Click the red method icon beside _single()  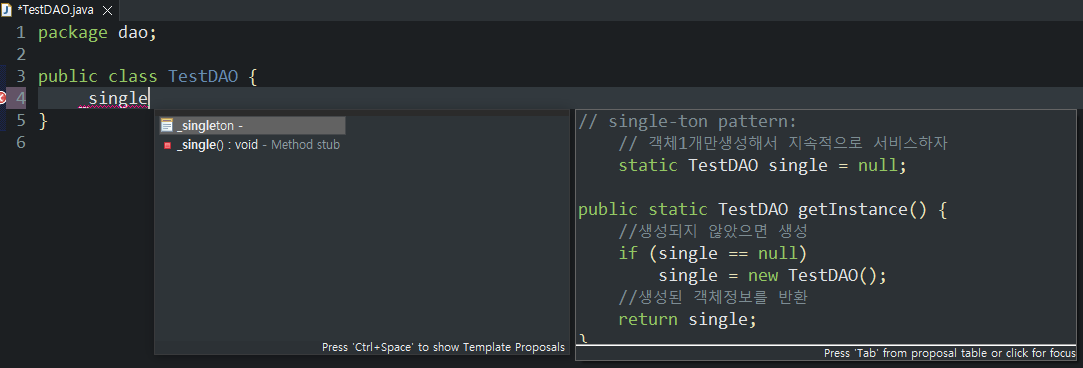pos(166,145)
